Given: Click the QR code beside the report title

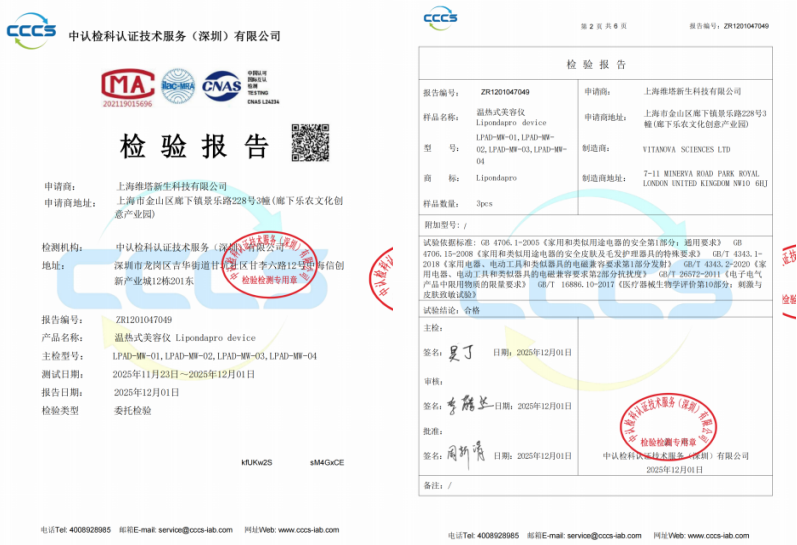Looking at the screenshot, I should [x=310, y=143].
